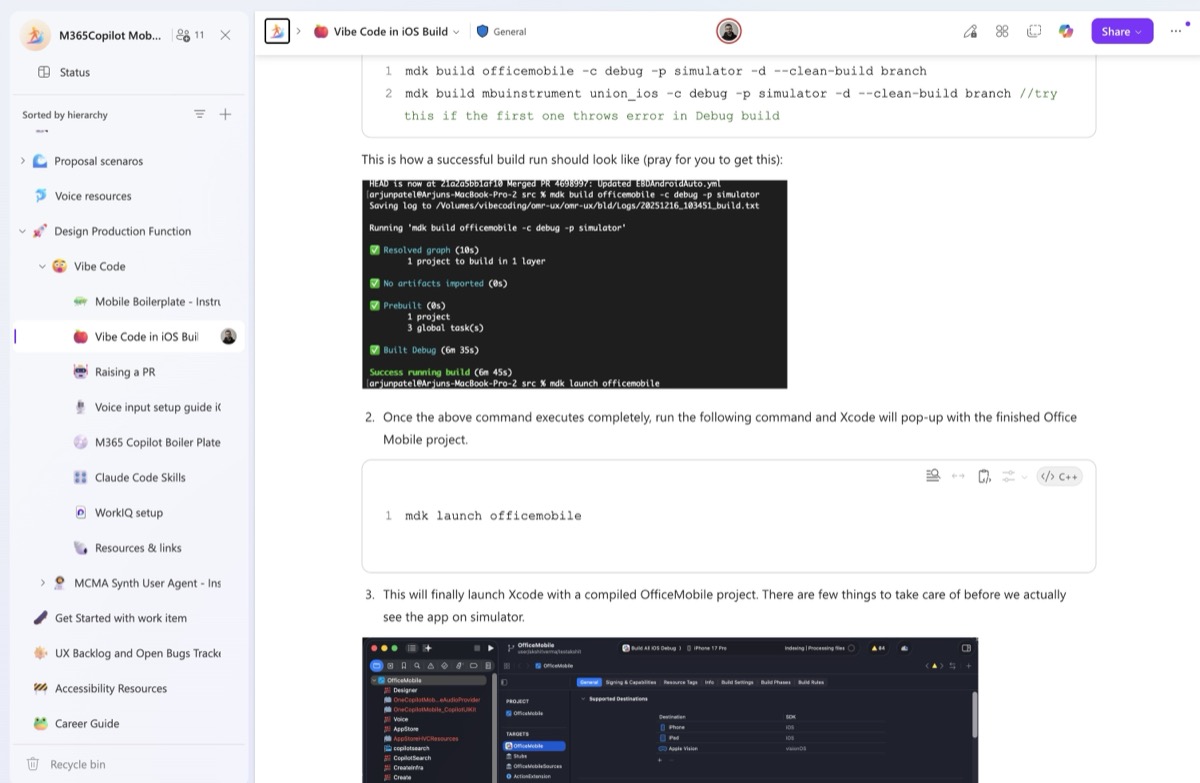
Task: Open M365 Copilot Boiler Plate page
Action: pos(158,442)
